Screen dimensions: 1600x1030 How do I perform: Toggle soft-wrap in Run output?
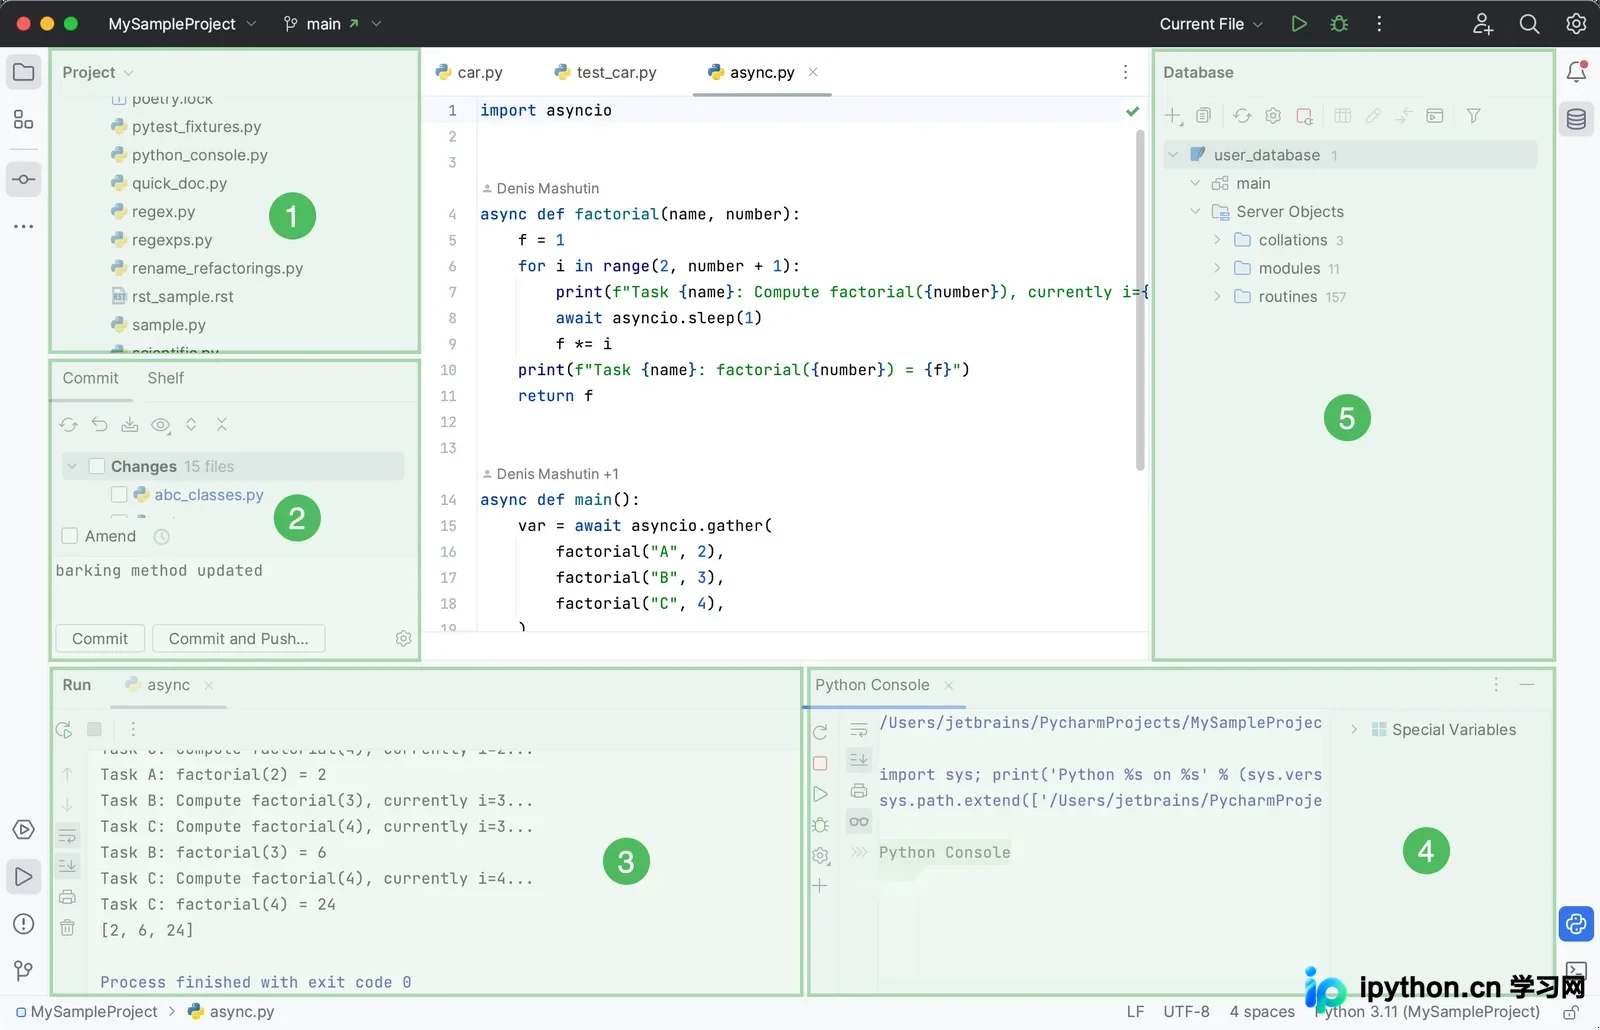pos(67,835)
